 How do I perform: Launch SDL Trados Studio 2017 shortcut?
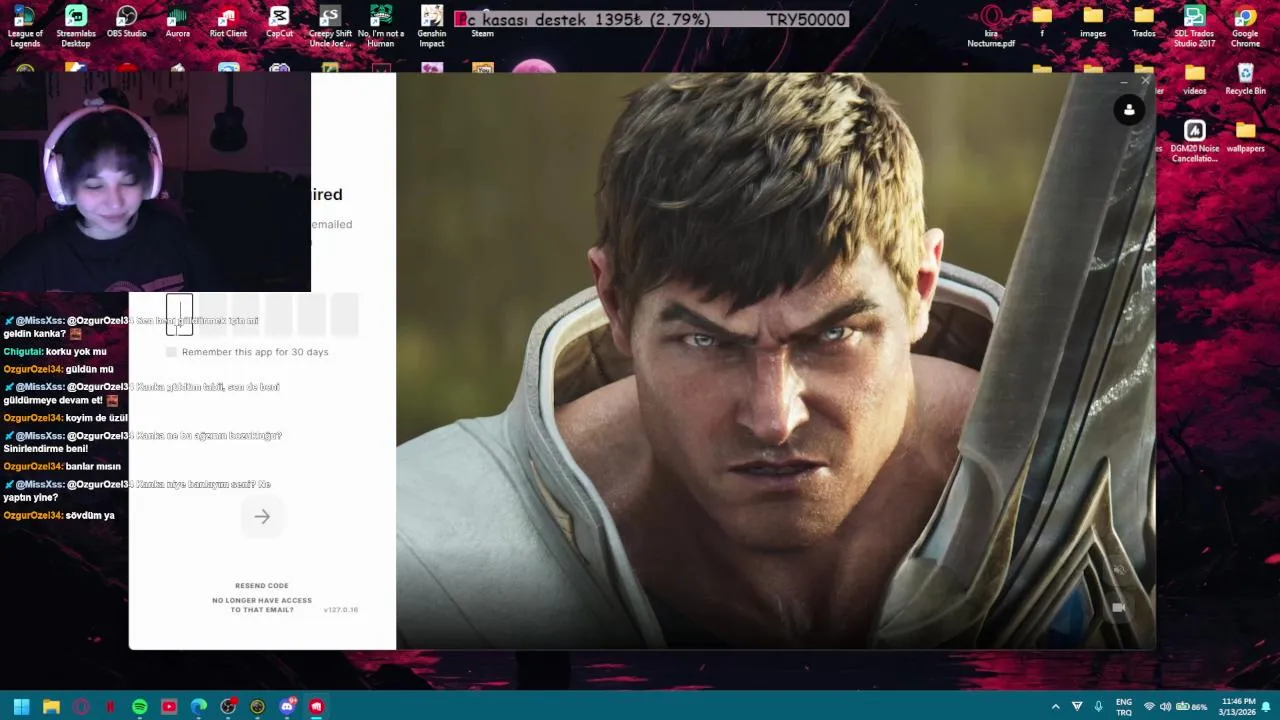tap(1194, 26)
